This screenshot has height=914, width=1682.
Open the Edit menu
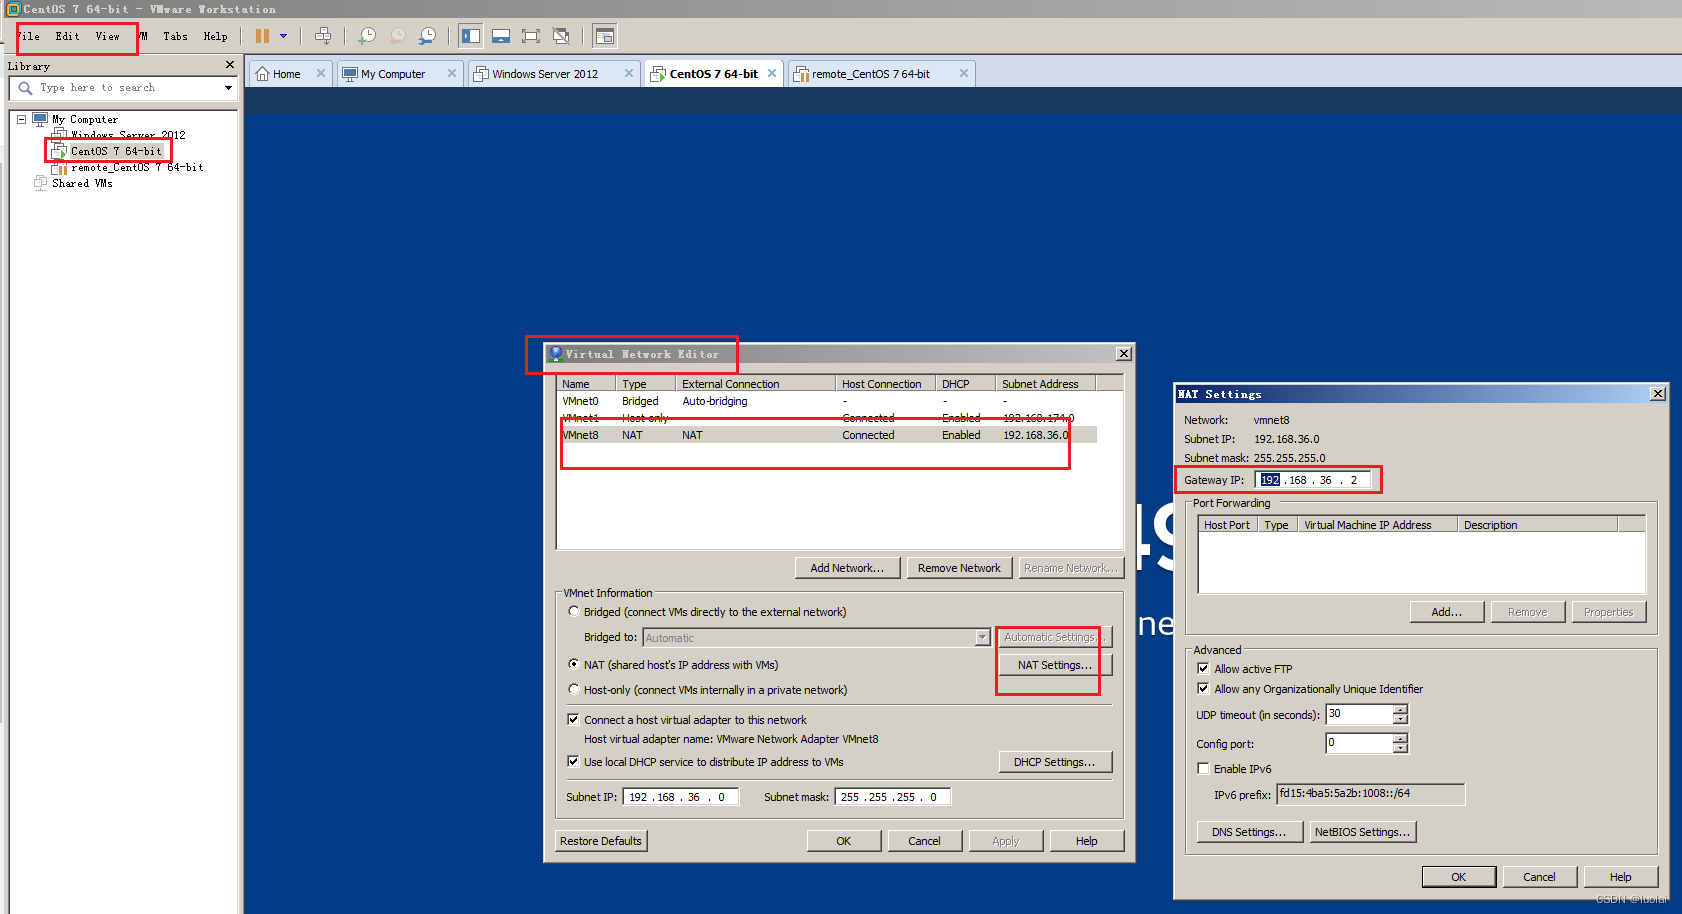pos(67,36)
